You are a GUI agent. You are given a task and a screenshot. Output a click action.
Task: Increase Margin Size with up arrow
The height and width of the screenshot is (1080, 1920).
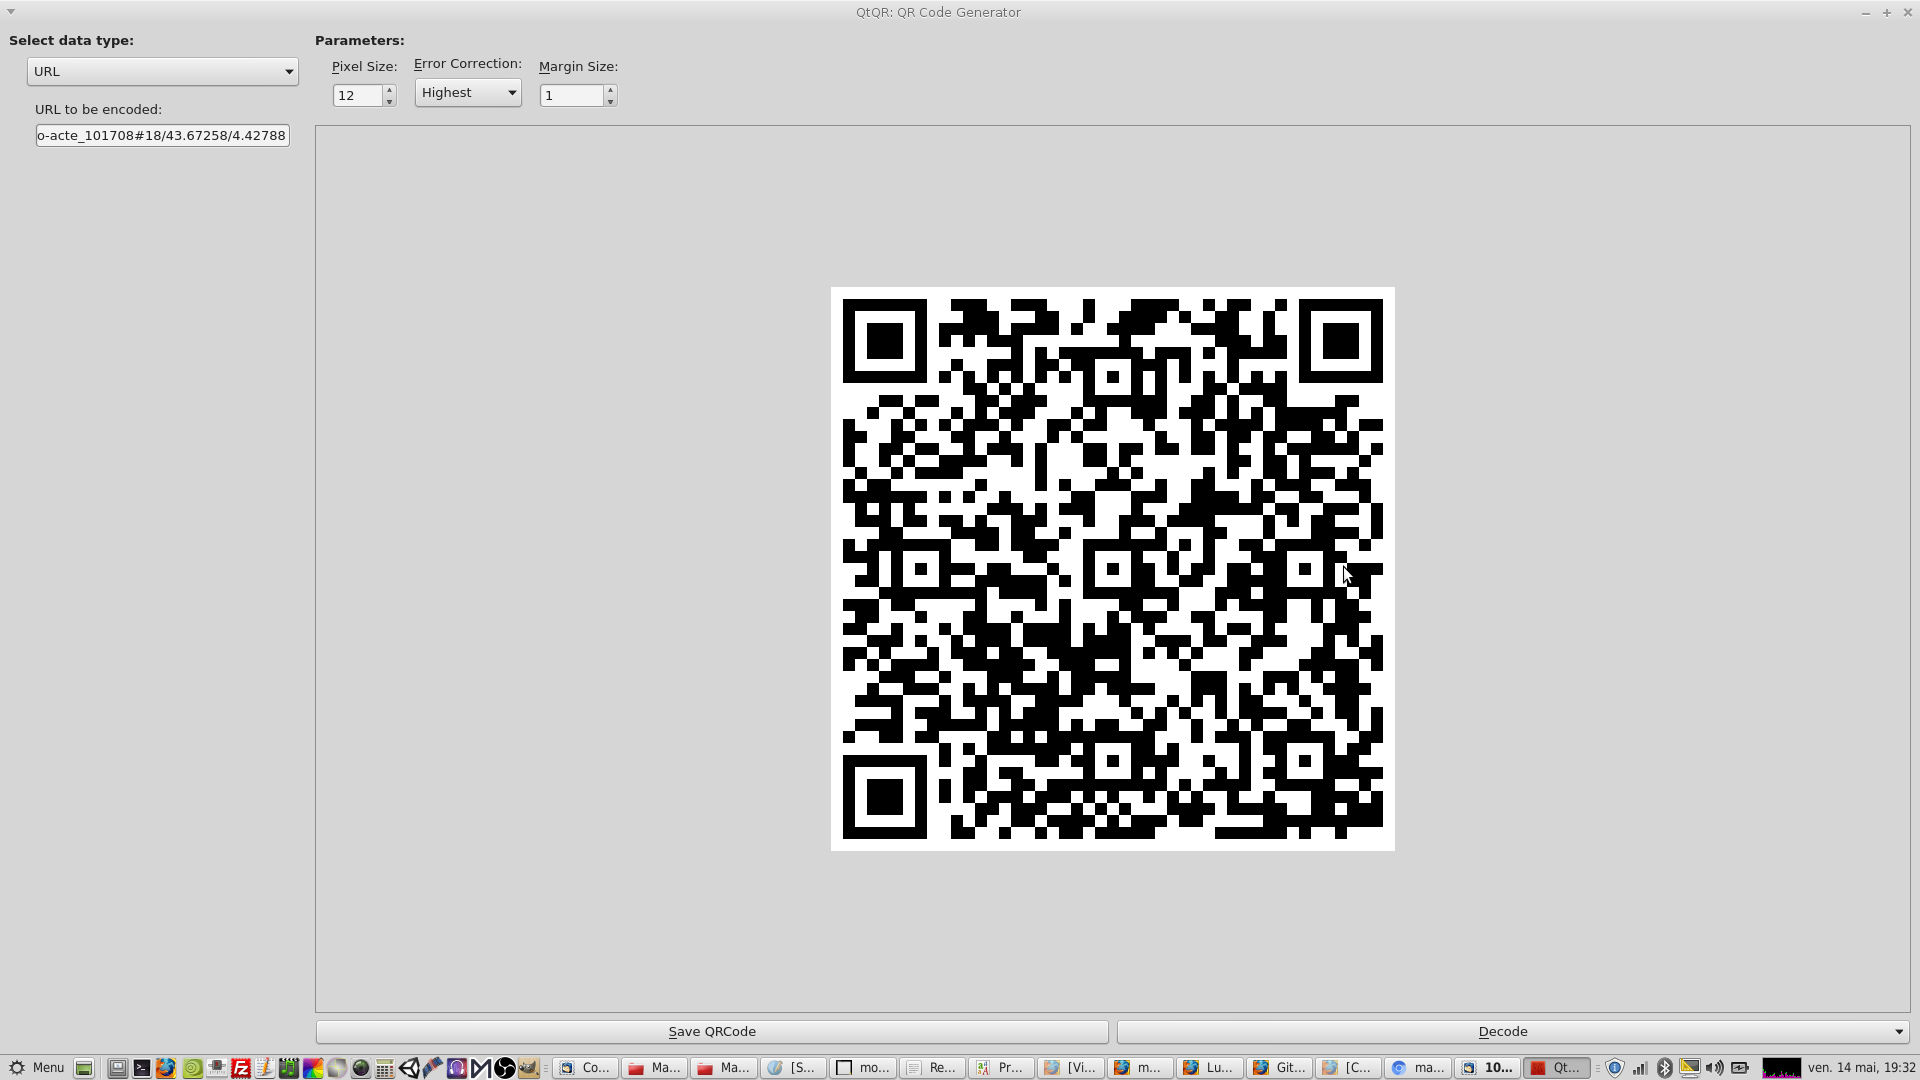point(610,90)
